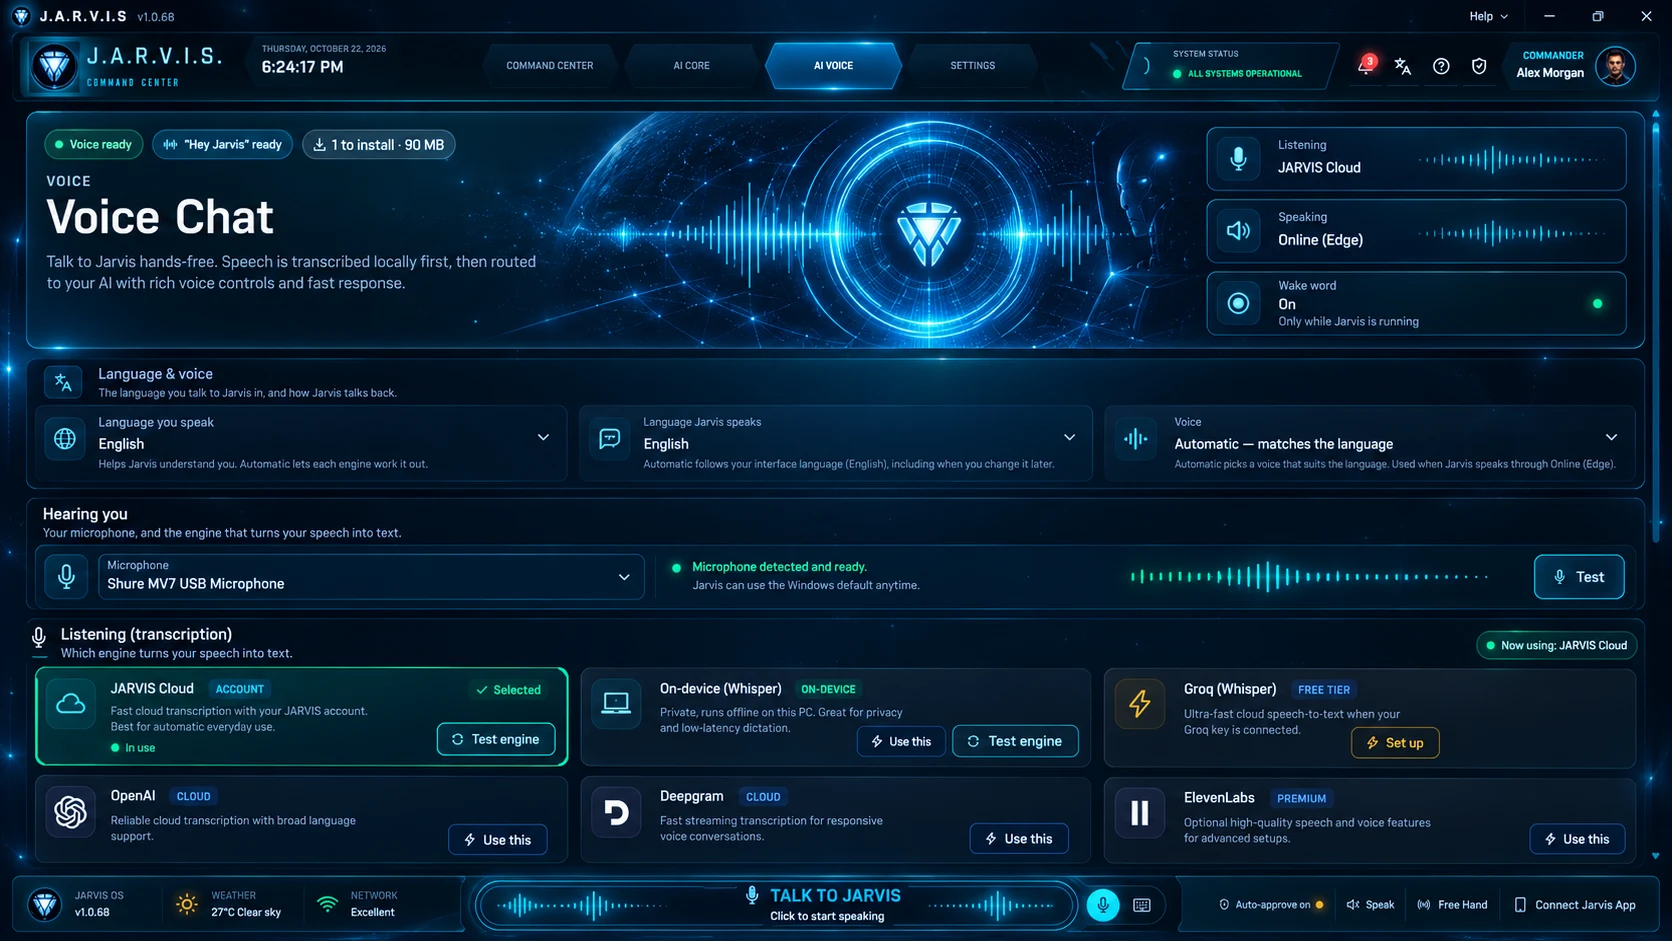Viewport: 1672px width, 941px height.
Task: Click the Deepgram engine logo icon
Action: point(616,812)
